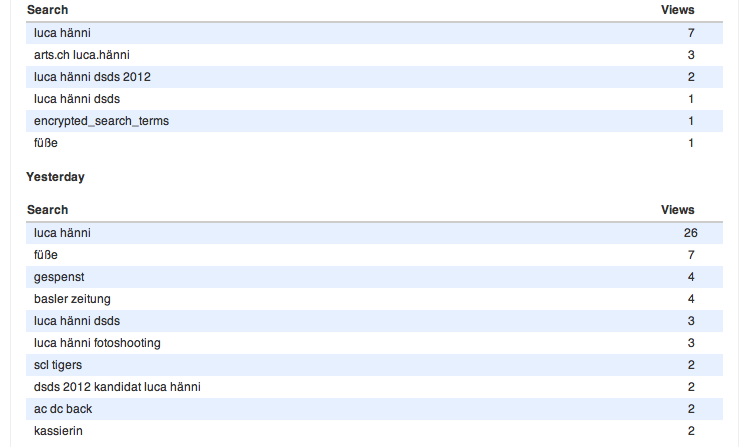Viewport: 743px width, 447px height.
Task: Click view count 1 for encrypted_search_terms
Action: click(x=691, y=121)
